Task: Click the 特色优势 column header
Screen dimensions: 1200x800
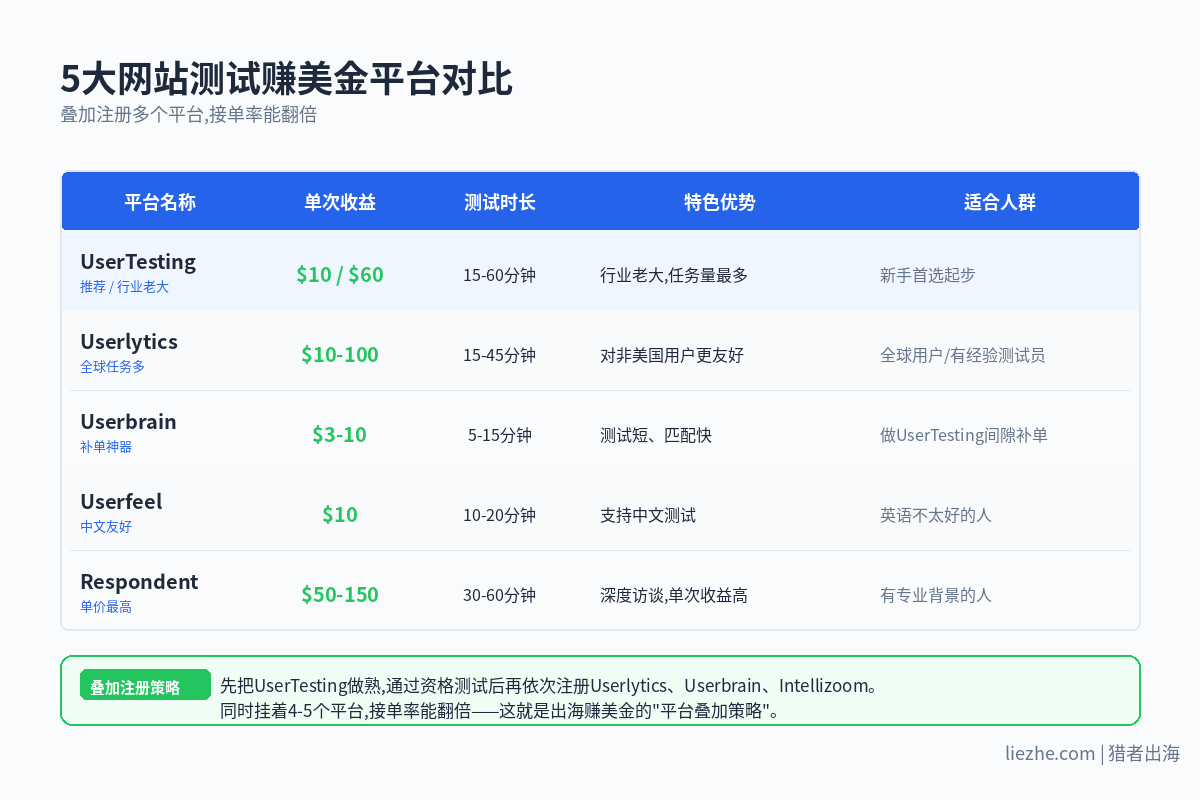Action: pyautogui.click(x=720, y=202)
